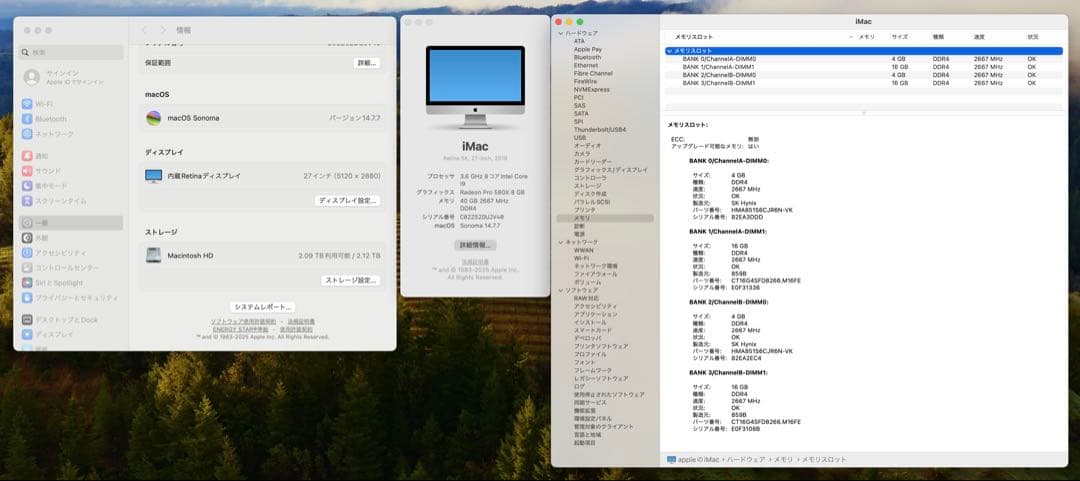The width and height of the screenshot is (1080, 481).
Task: Select ストレージ in System Report hardware tree
Action: click(x=588, y=186)
